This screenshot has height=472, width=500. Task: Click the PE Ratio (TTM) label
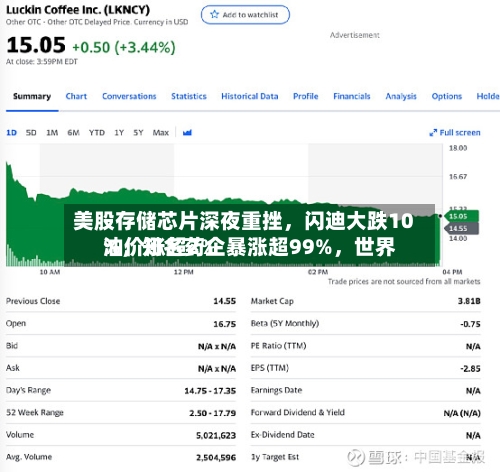pyautogui.click(x=278, y=346)
